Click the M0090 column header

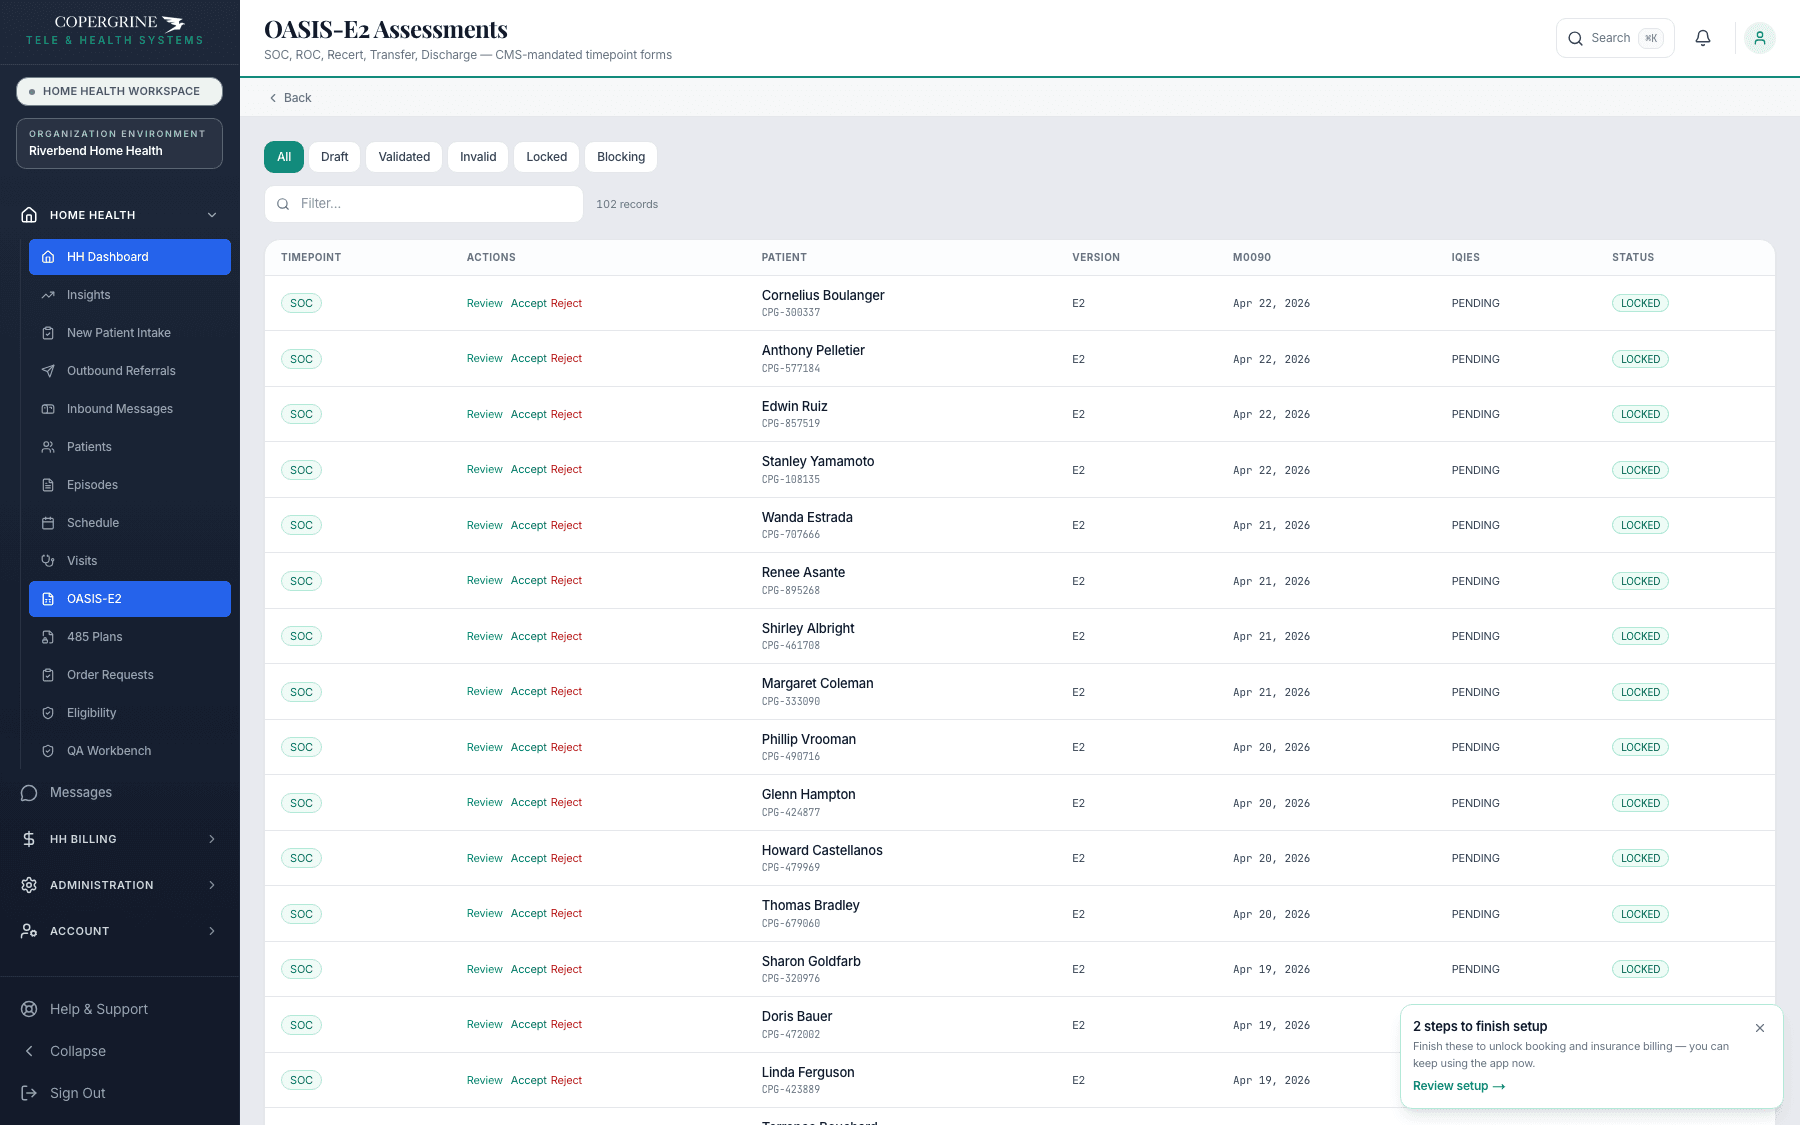coord(1251,257)
